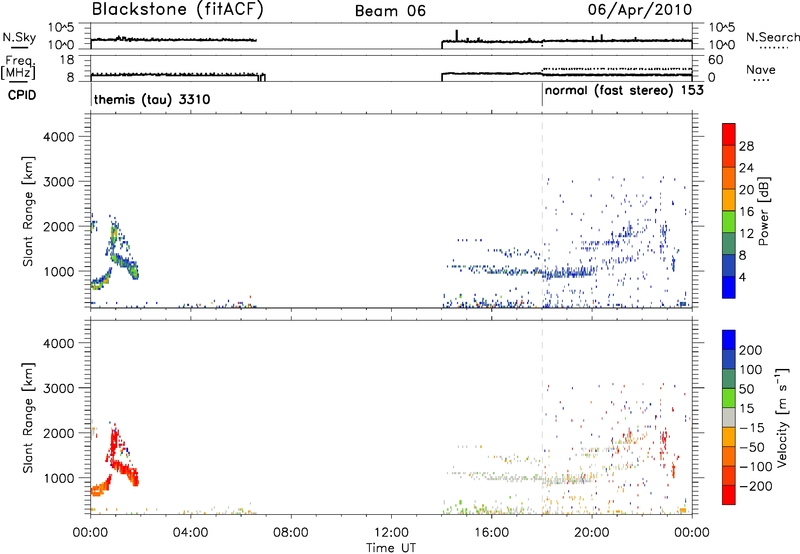This screenshot has height=554, width=800.
Task: Click "3000" on the Velocity panel range axis
Action: pos(59,388)
